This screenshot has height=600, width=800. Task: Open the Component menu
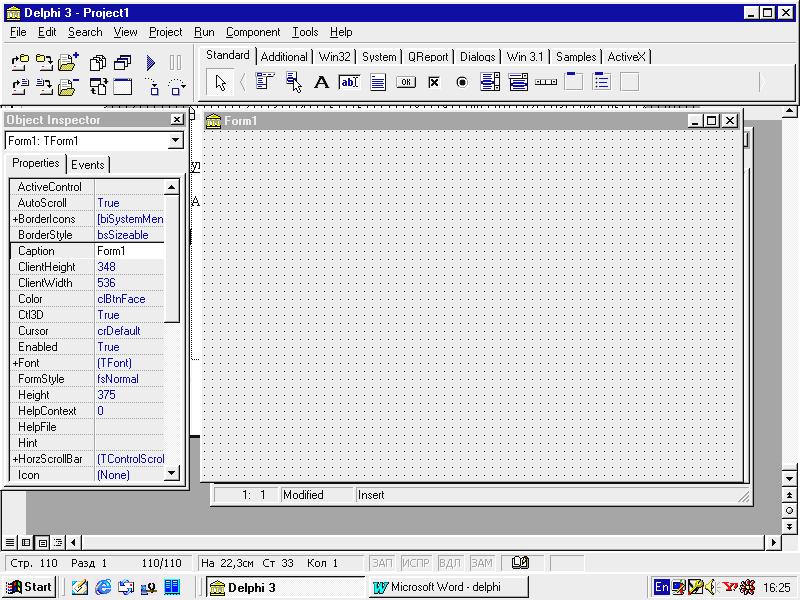pos(253,32)
